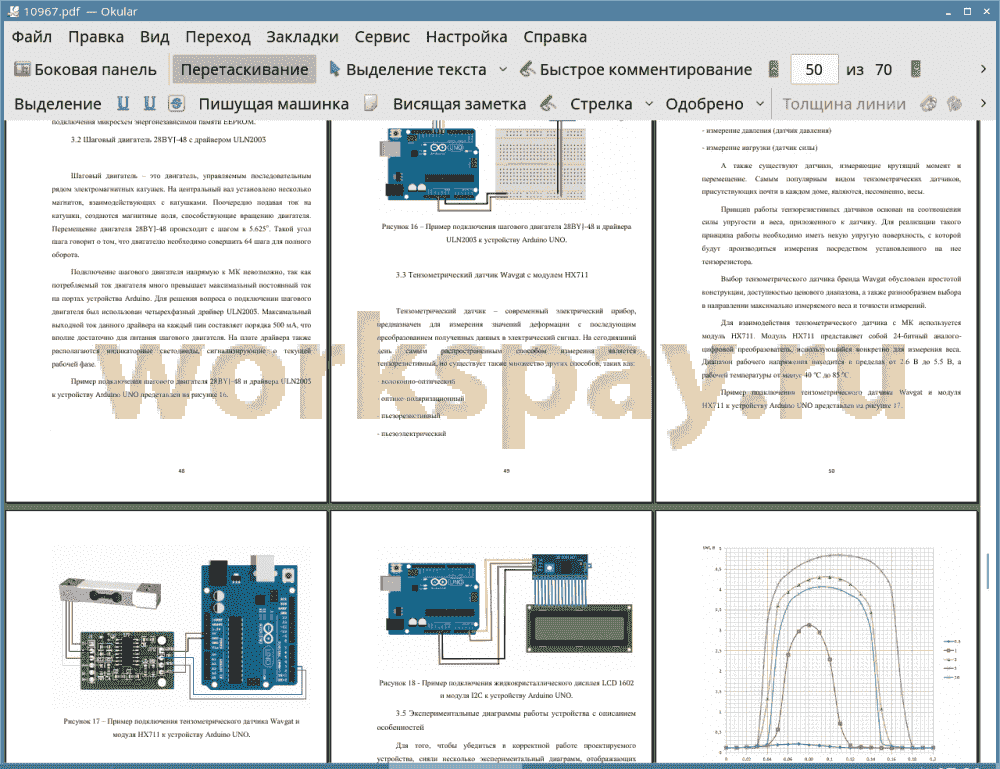Maximize the Okular window
1000x769 pixels.
[x=967, y=11]
